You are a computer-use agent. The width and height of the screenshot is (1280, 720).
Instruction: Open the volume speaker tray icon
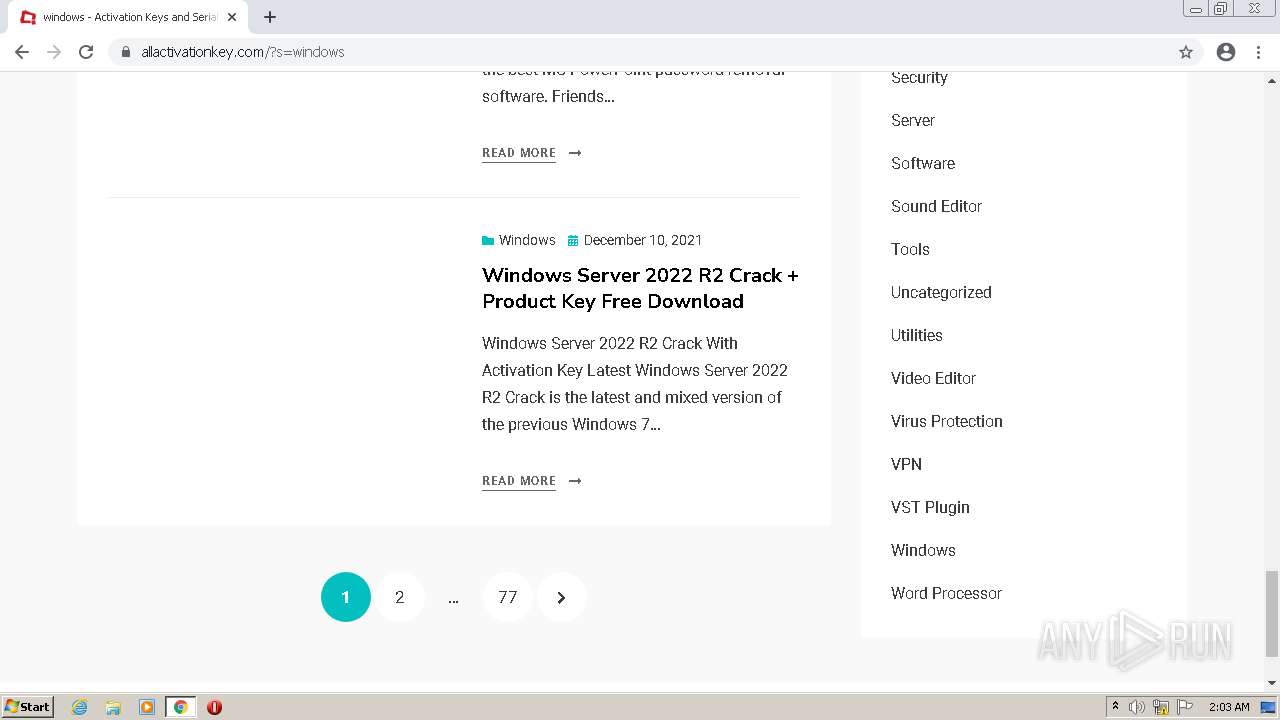point(1137,707)
